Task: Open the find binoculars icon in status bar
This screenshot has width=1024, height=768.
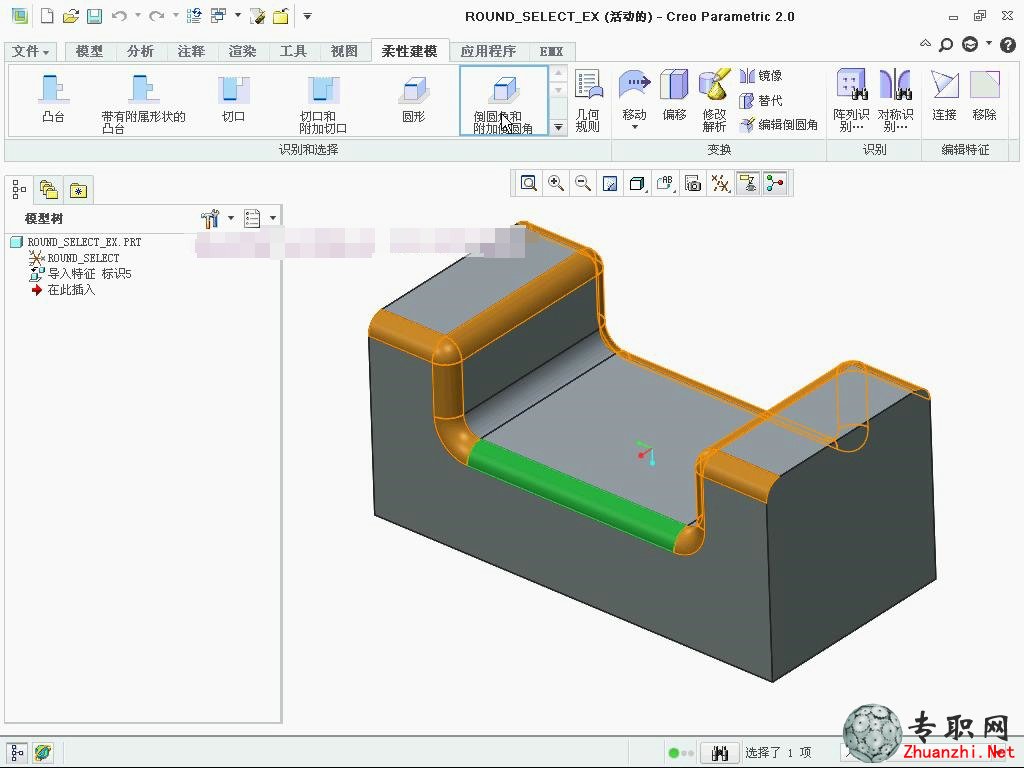Action: [720, 754]
